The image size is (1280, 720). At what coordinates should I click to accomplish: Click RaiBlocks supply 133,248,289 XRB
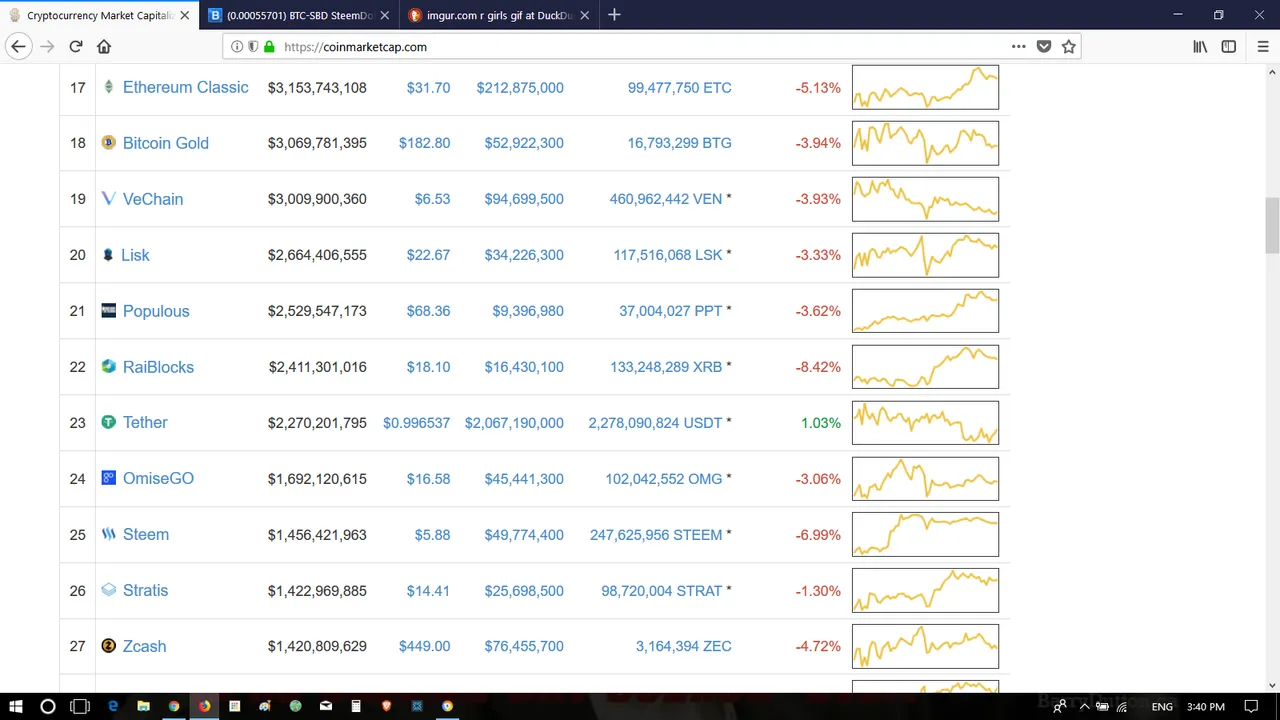(x=666, y=367)
